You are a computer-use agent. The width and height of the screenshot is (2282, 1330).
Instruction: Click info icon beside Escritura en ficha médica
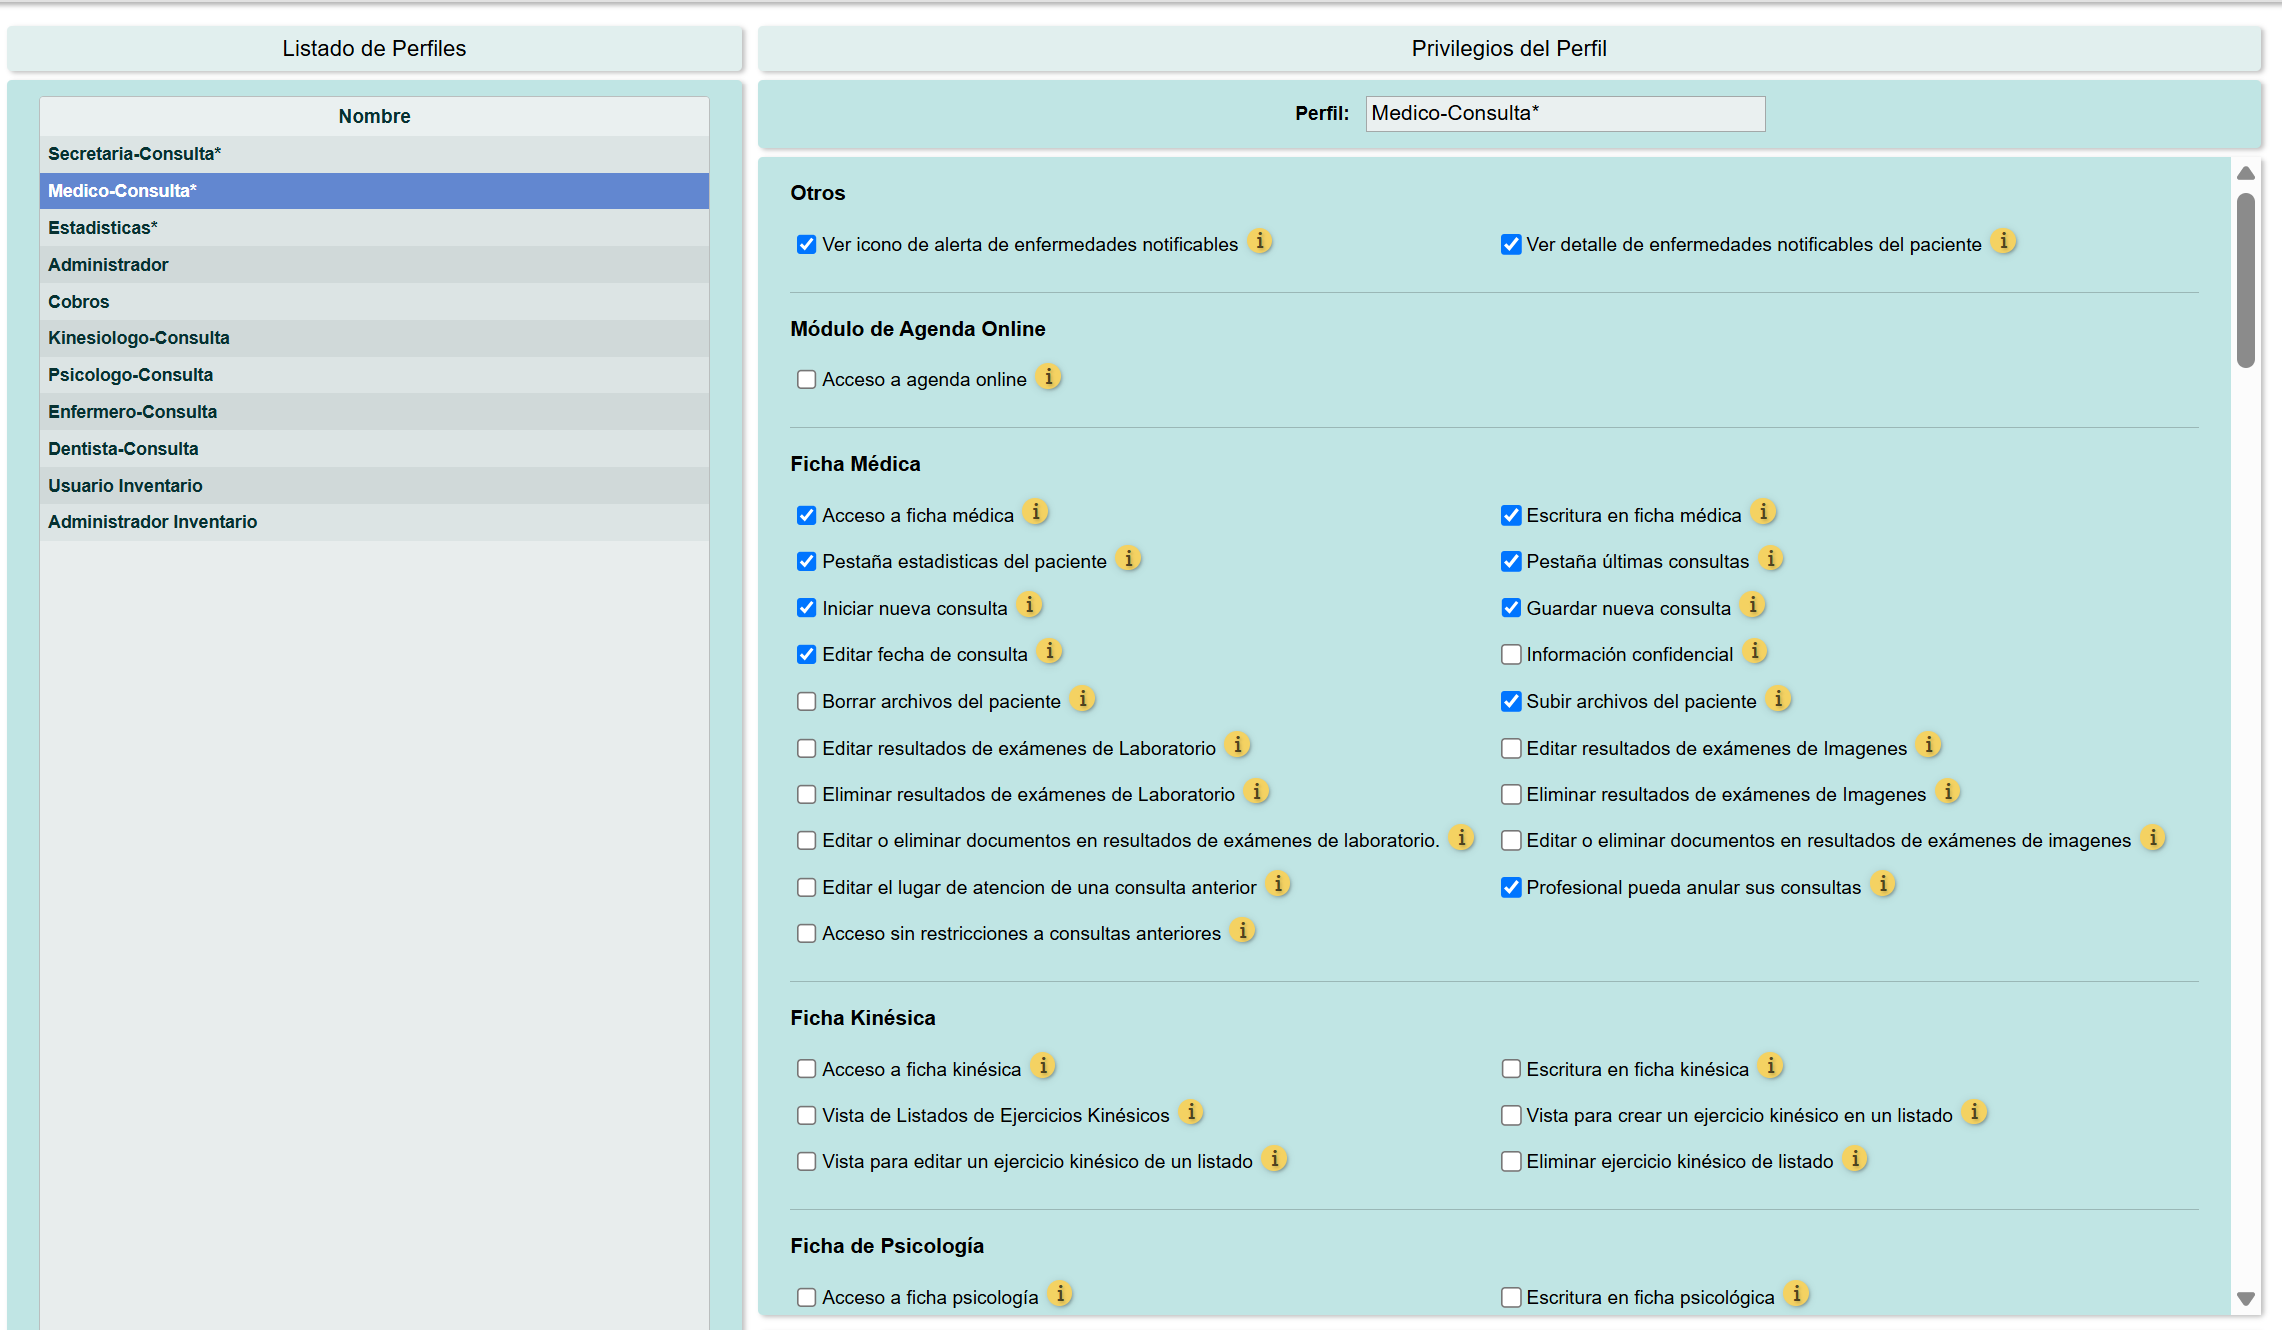[x=1764, y=512]
